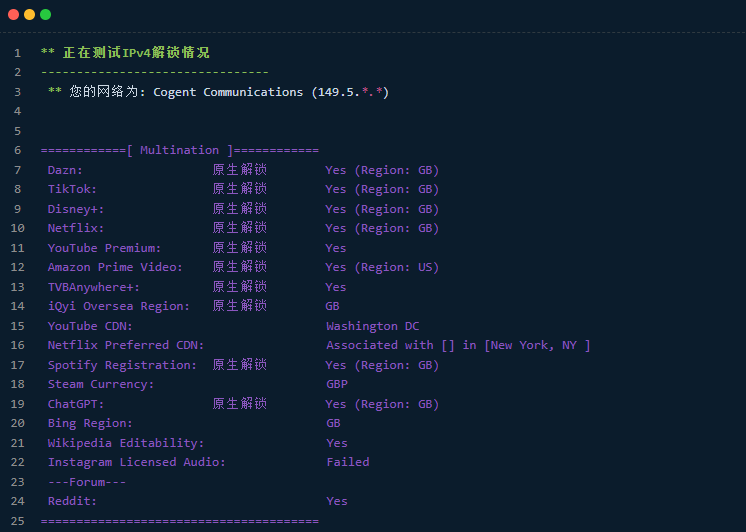
Task: Click the Amazon Prime Video US region result
Action: [382, 267]
